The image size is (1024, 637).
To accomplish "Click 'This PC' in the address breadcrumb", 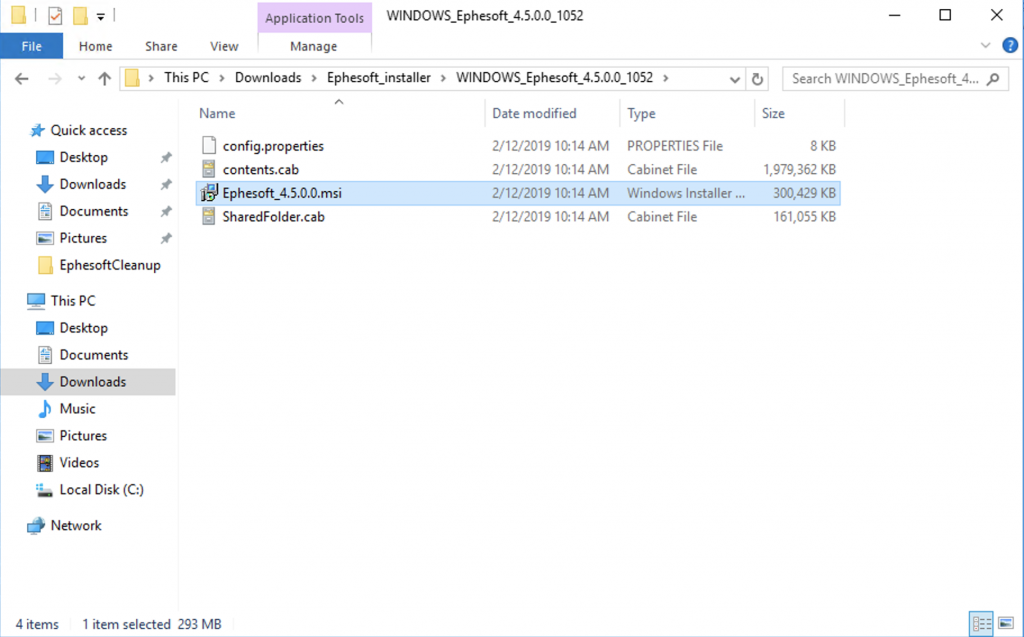I will point(186,78).
